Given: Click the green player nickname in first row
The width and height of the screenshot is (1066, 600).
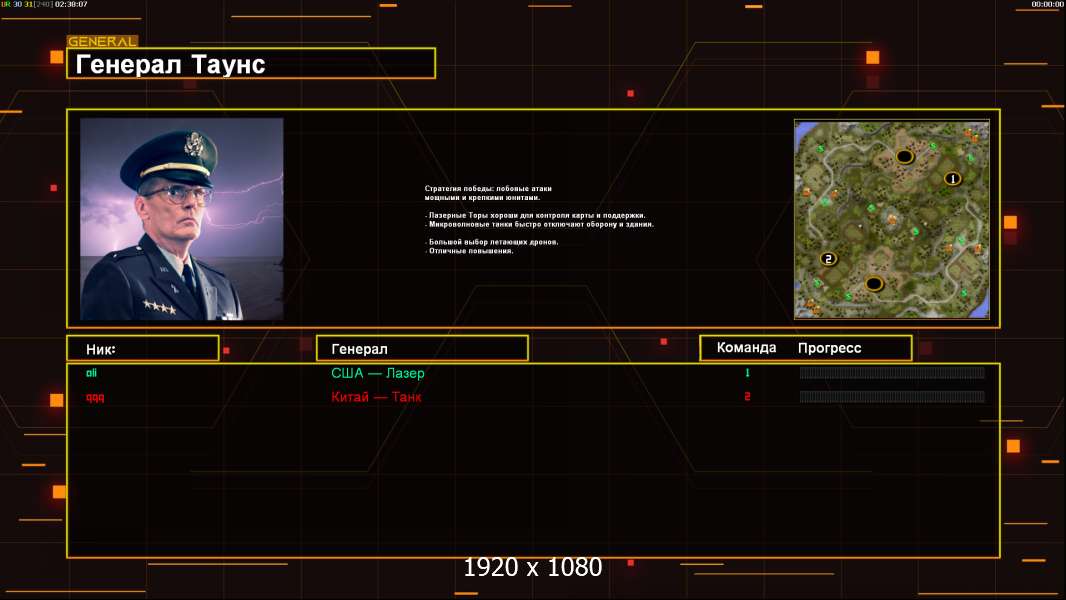Looking at the screenshot, I should pyautogui.click(x=91, y=373).
